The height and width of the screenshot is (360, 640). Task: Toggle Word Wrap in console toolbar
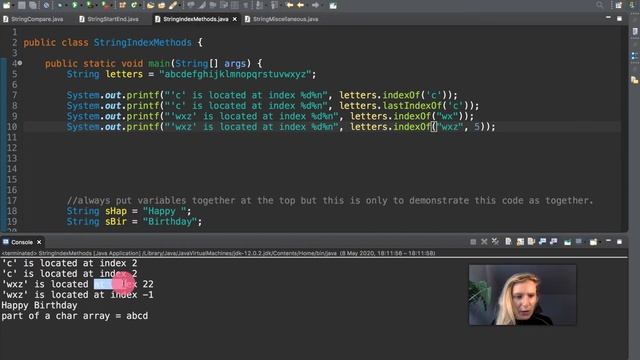(531, 242)
